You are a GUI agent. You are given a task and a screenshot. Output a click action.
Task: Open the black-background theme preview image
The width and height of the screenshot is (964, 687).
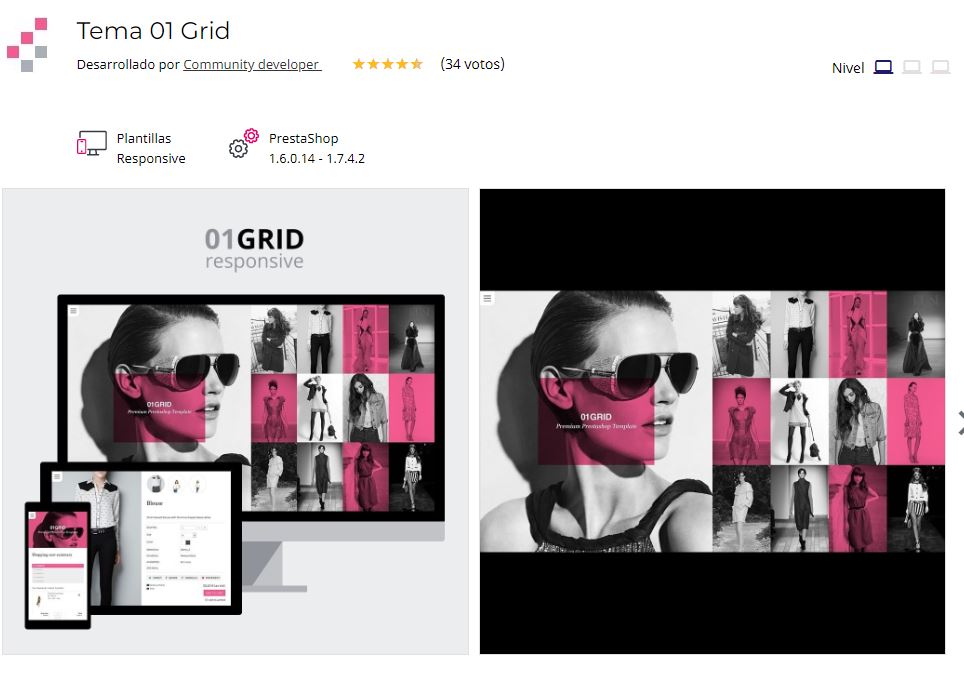pyautogui.click(x=712, y=421)
